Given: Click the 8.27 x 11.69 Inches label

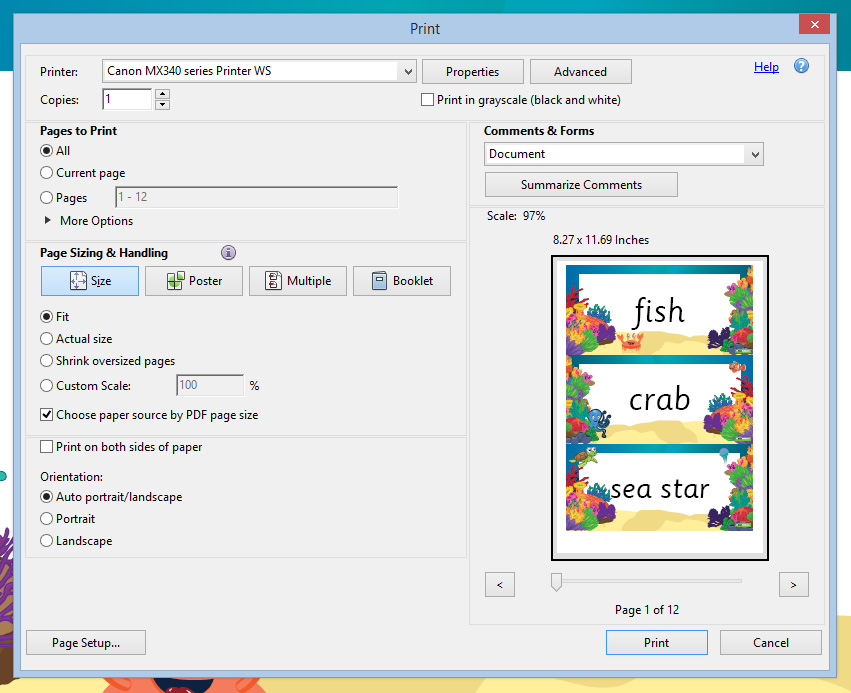Looking at the screenshot, I should [x=601, y=240].
